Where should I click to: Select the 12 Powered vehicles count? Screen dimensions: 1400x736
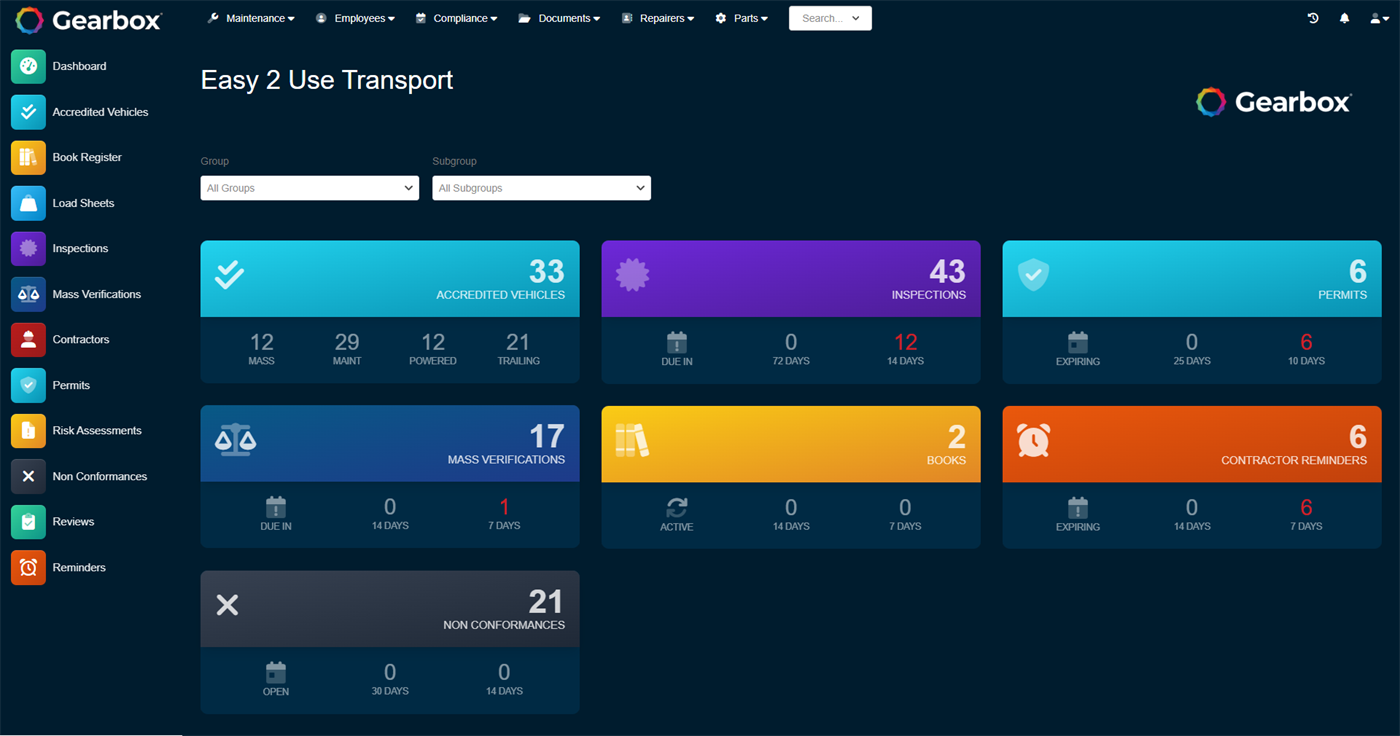433,342
